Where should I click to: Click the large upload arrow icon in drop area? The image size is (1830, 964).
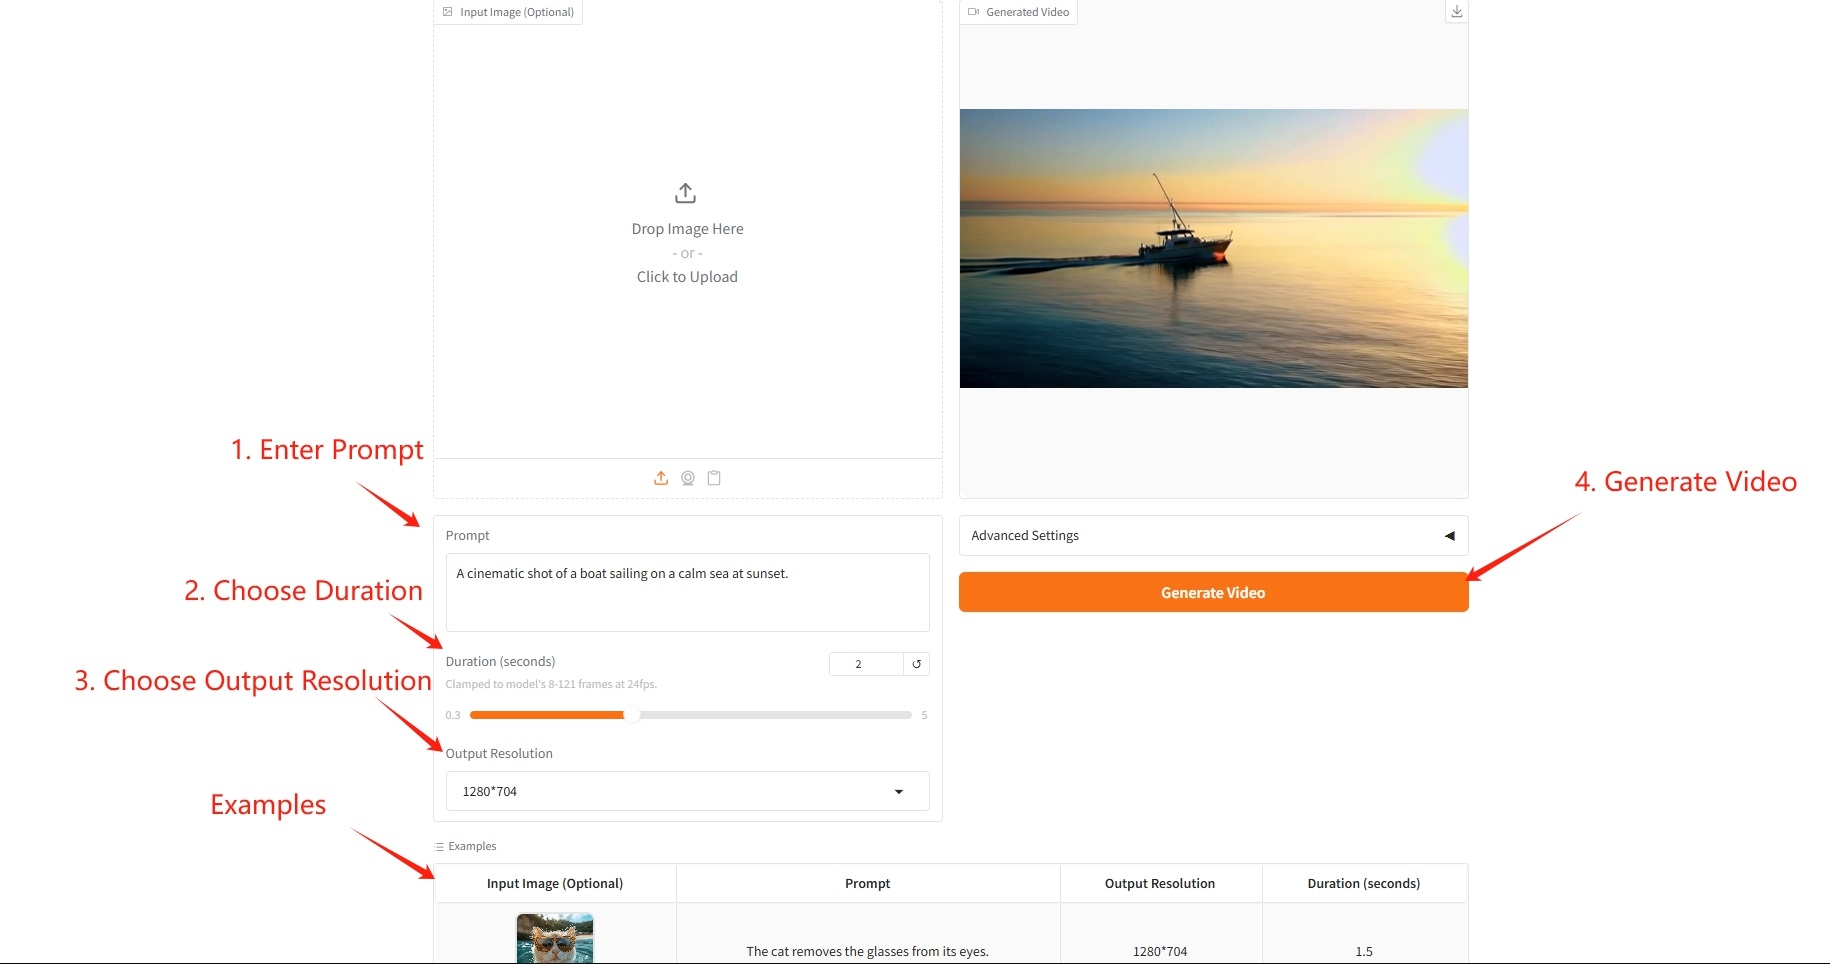[x=686, y=192]
